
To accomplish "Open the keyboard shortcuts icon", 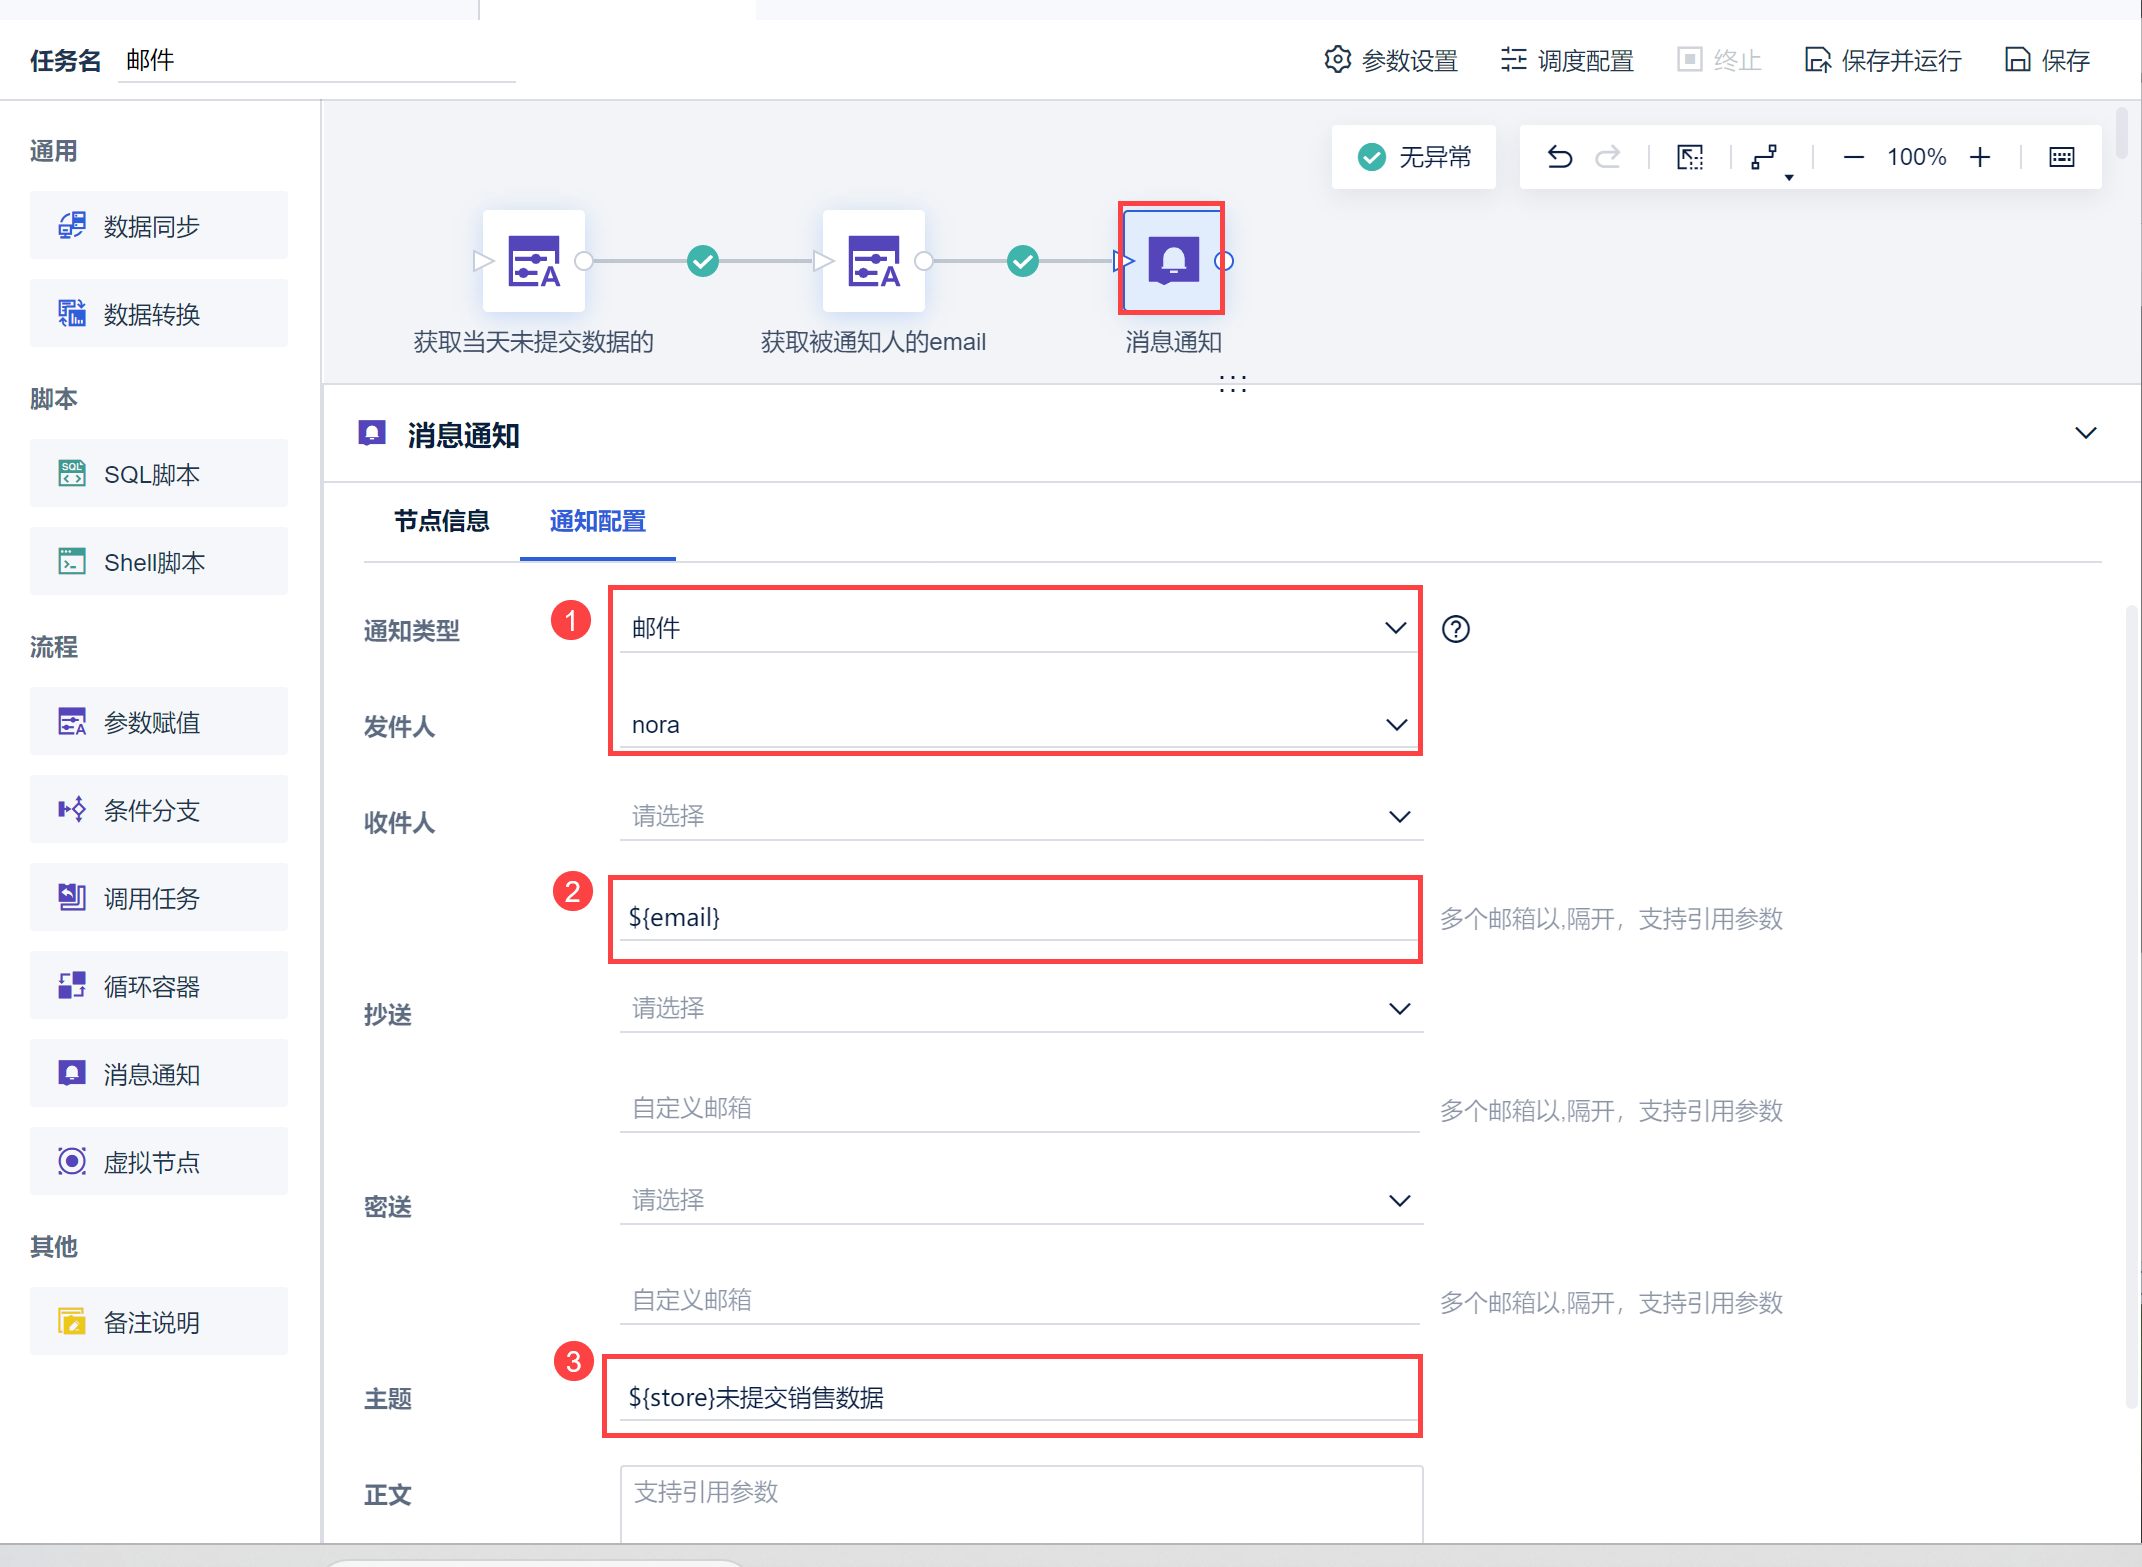I will (2062, 157).
